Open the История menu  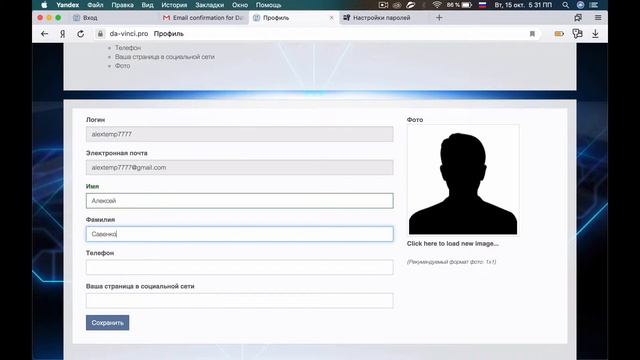174,5
